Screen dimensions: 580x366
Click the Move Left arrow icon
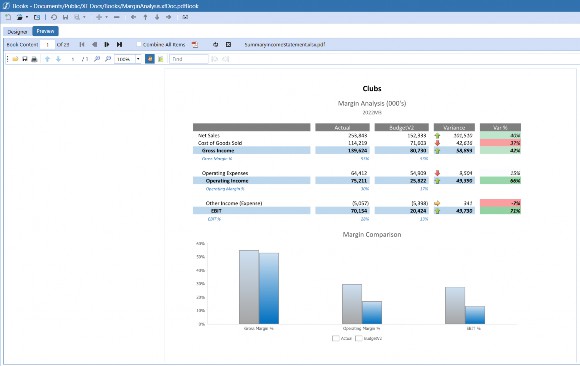pos(134,17)
